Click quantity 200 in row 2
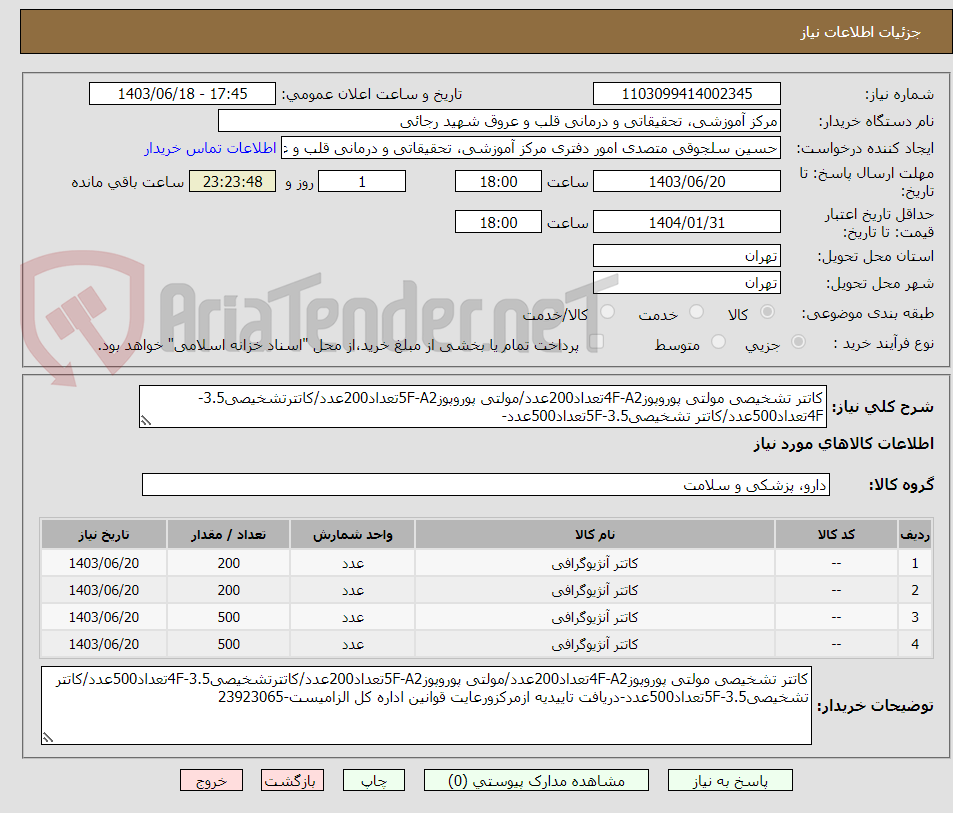The height and width of the screenshot is (813, 953). [229, 590]
